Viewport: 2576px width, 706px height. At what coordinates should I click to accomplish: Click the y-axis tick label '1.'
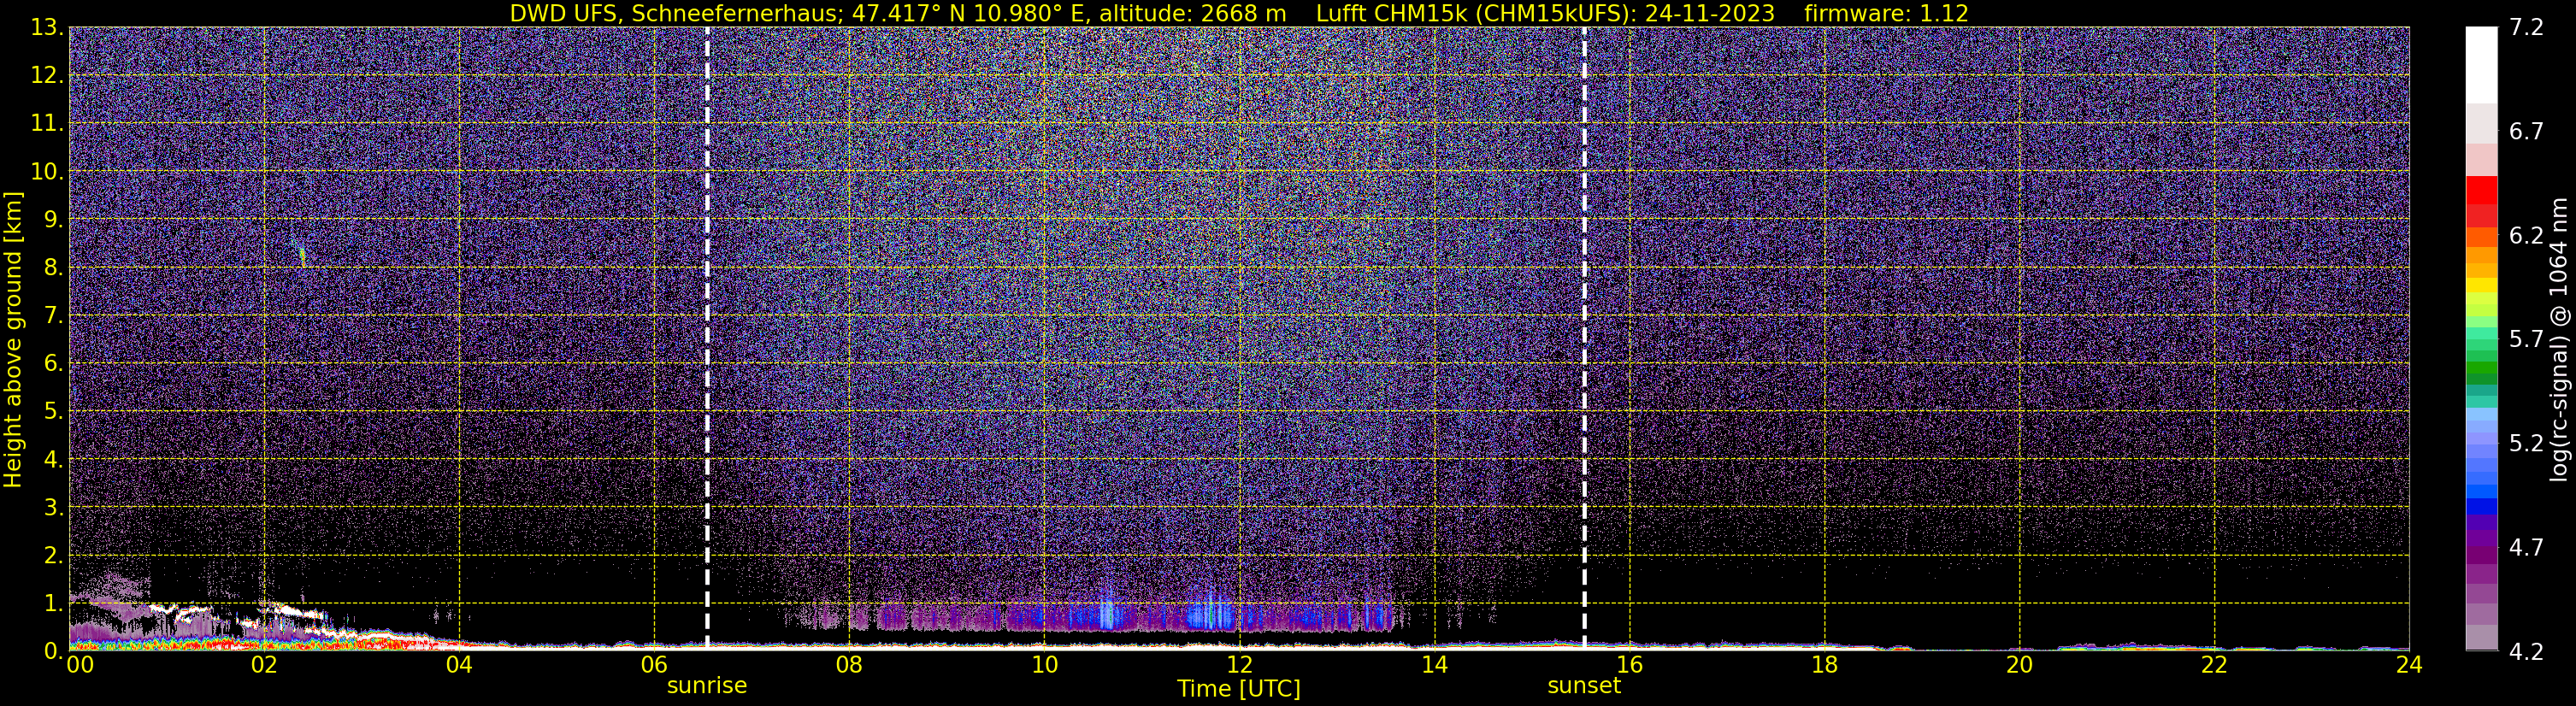pyautogui.click(x=54, y=603)
